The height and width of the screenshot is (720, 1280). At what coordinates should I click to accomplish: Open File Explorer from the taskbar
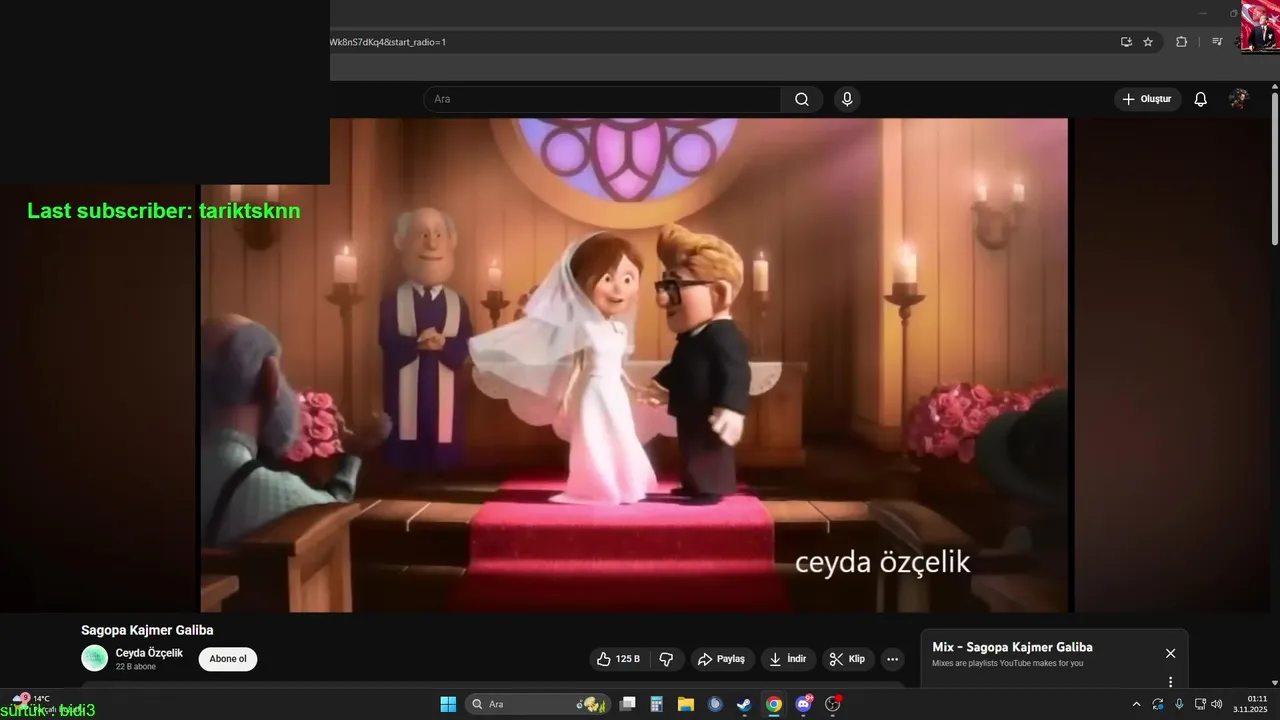click(x=686, y=704)
